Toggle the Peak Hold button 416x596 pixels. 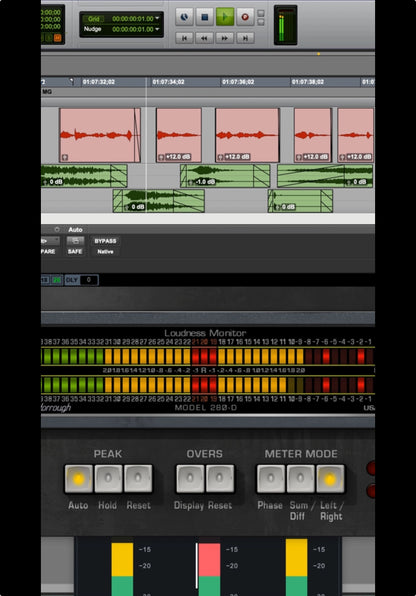click(108, 479)
